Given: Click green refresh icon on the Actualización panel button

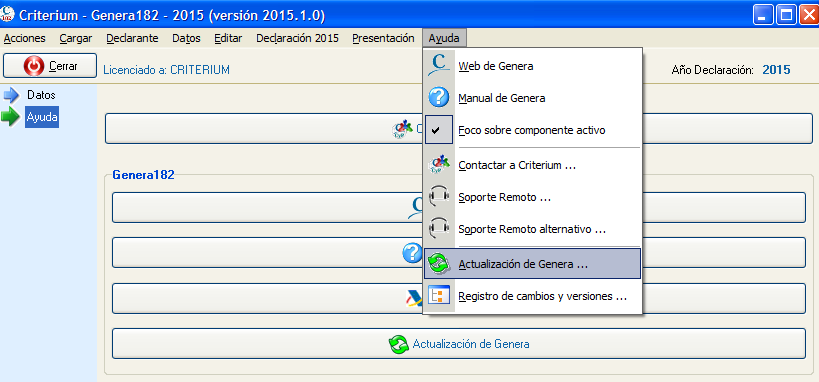Looking at the screenshot, I should (x=399, y=344).
